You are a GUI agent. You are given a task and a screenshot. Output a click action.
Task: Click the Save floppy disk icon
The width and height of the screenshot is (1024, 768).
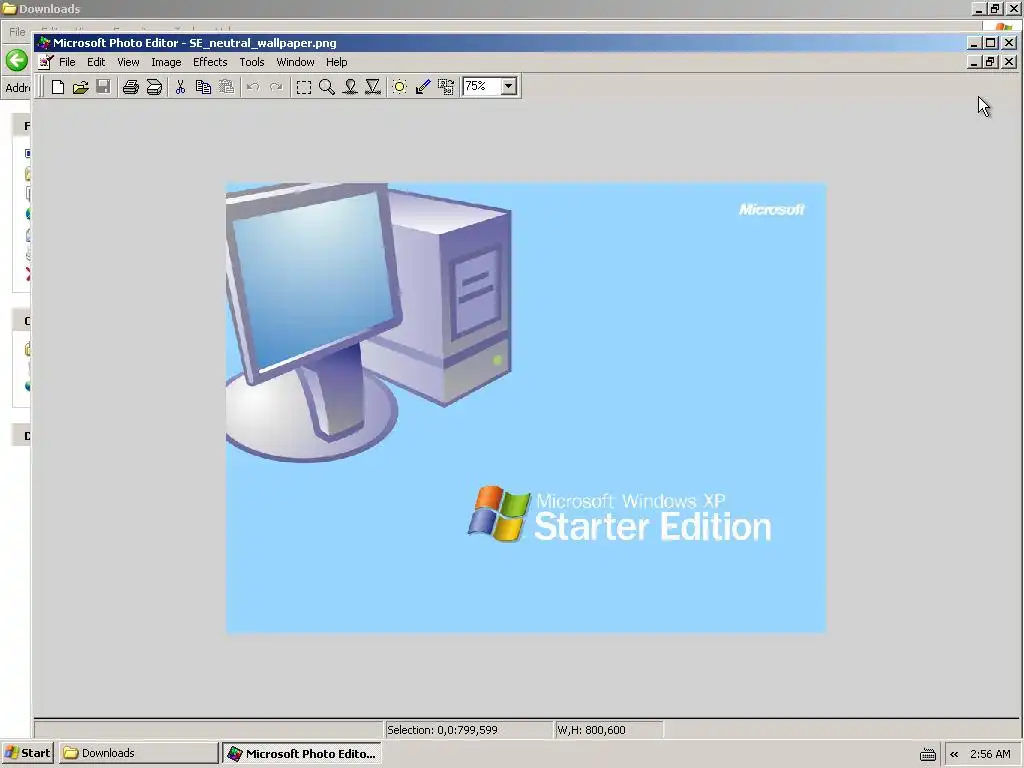(103, 87)
